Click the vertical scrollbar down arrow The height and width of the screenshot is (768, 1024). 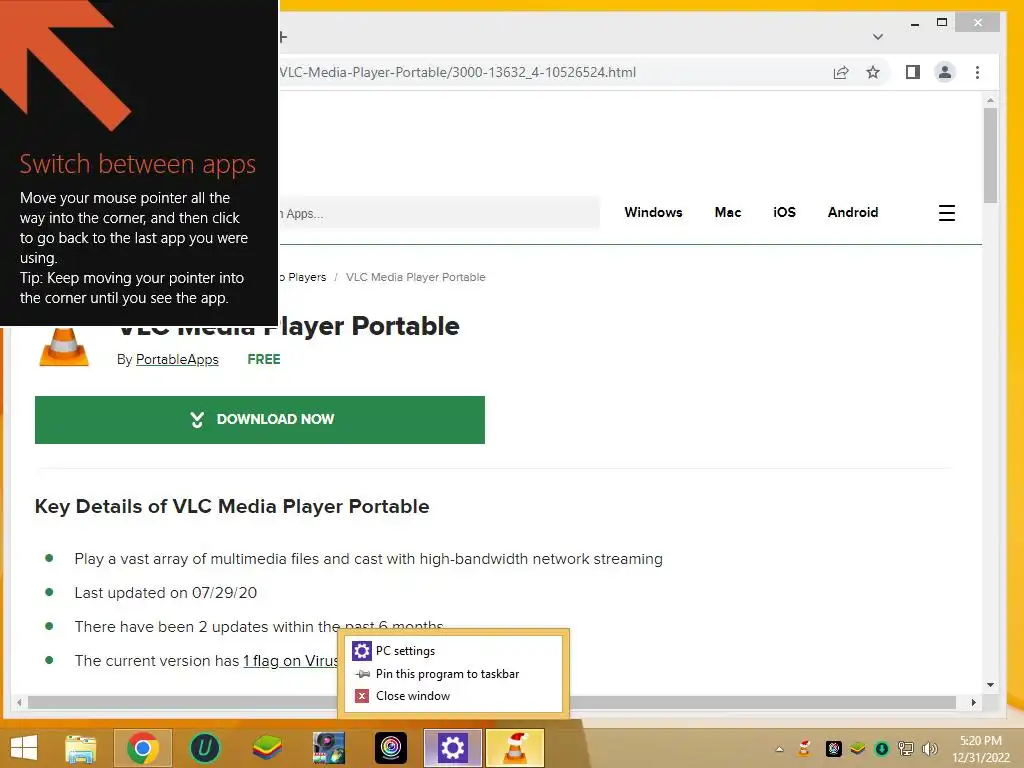tap(990, 685)
